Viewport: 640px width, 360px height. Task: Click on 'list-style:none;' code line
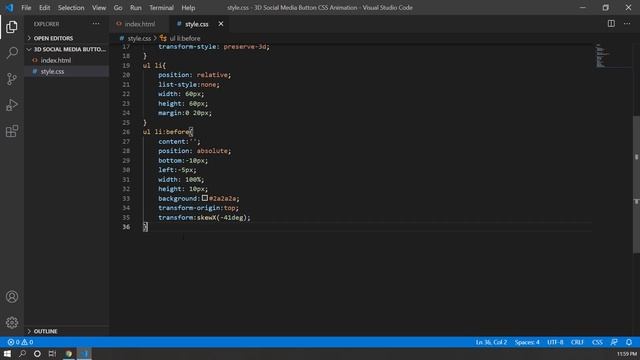tap(189, 84)
